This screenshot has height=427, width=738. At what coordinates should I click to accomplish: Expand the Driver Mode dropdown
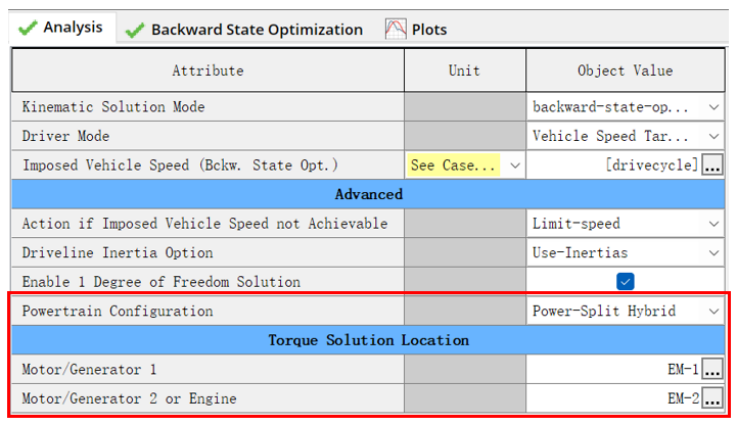[713, 136]
